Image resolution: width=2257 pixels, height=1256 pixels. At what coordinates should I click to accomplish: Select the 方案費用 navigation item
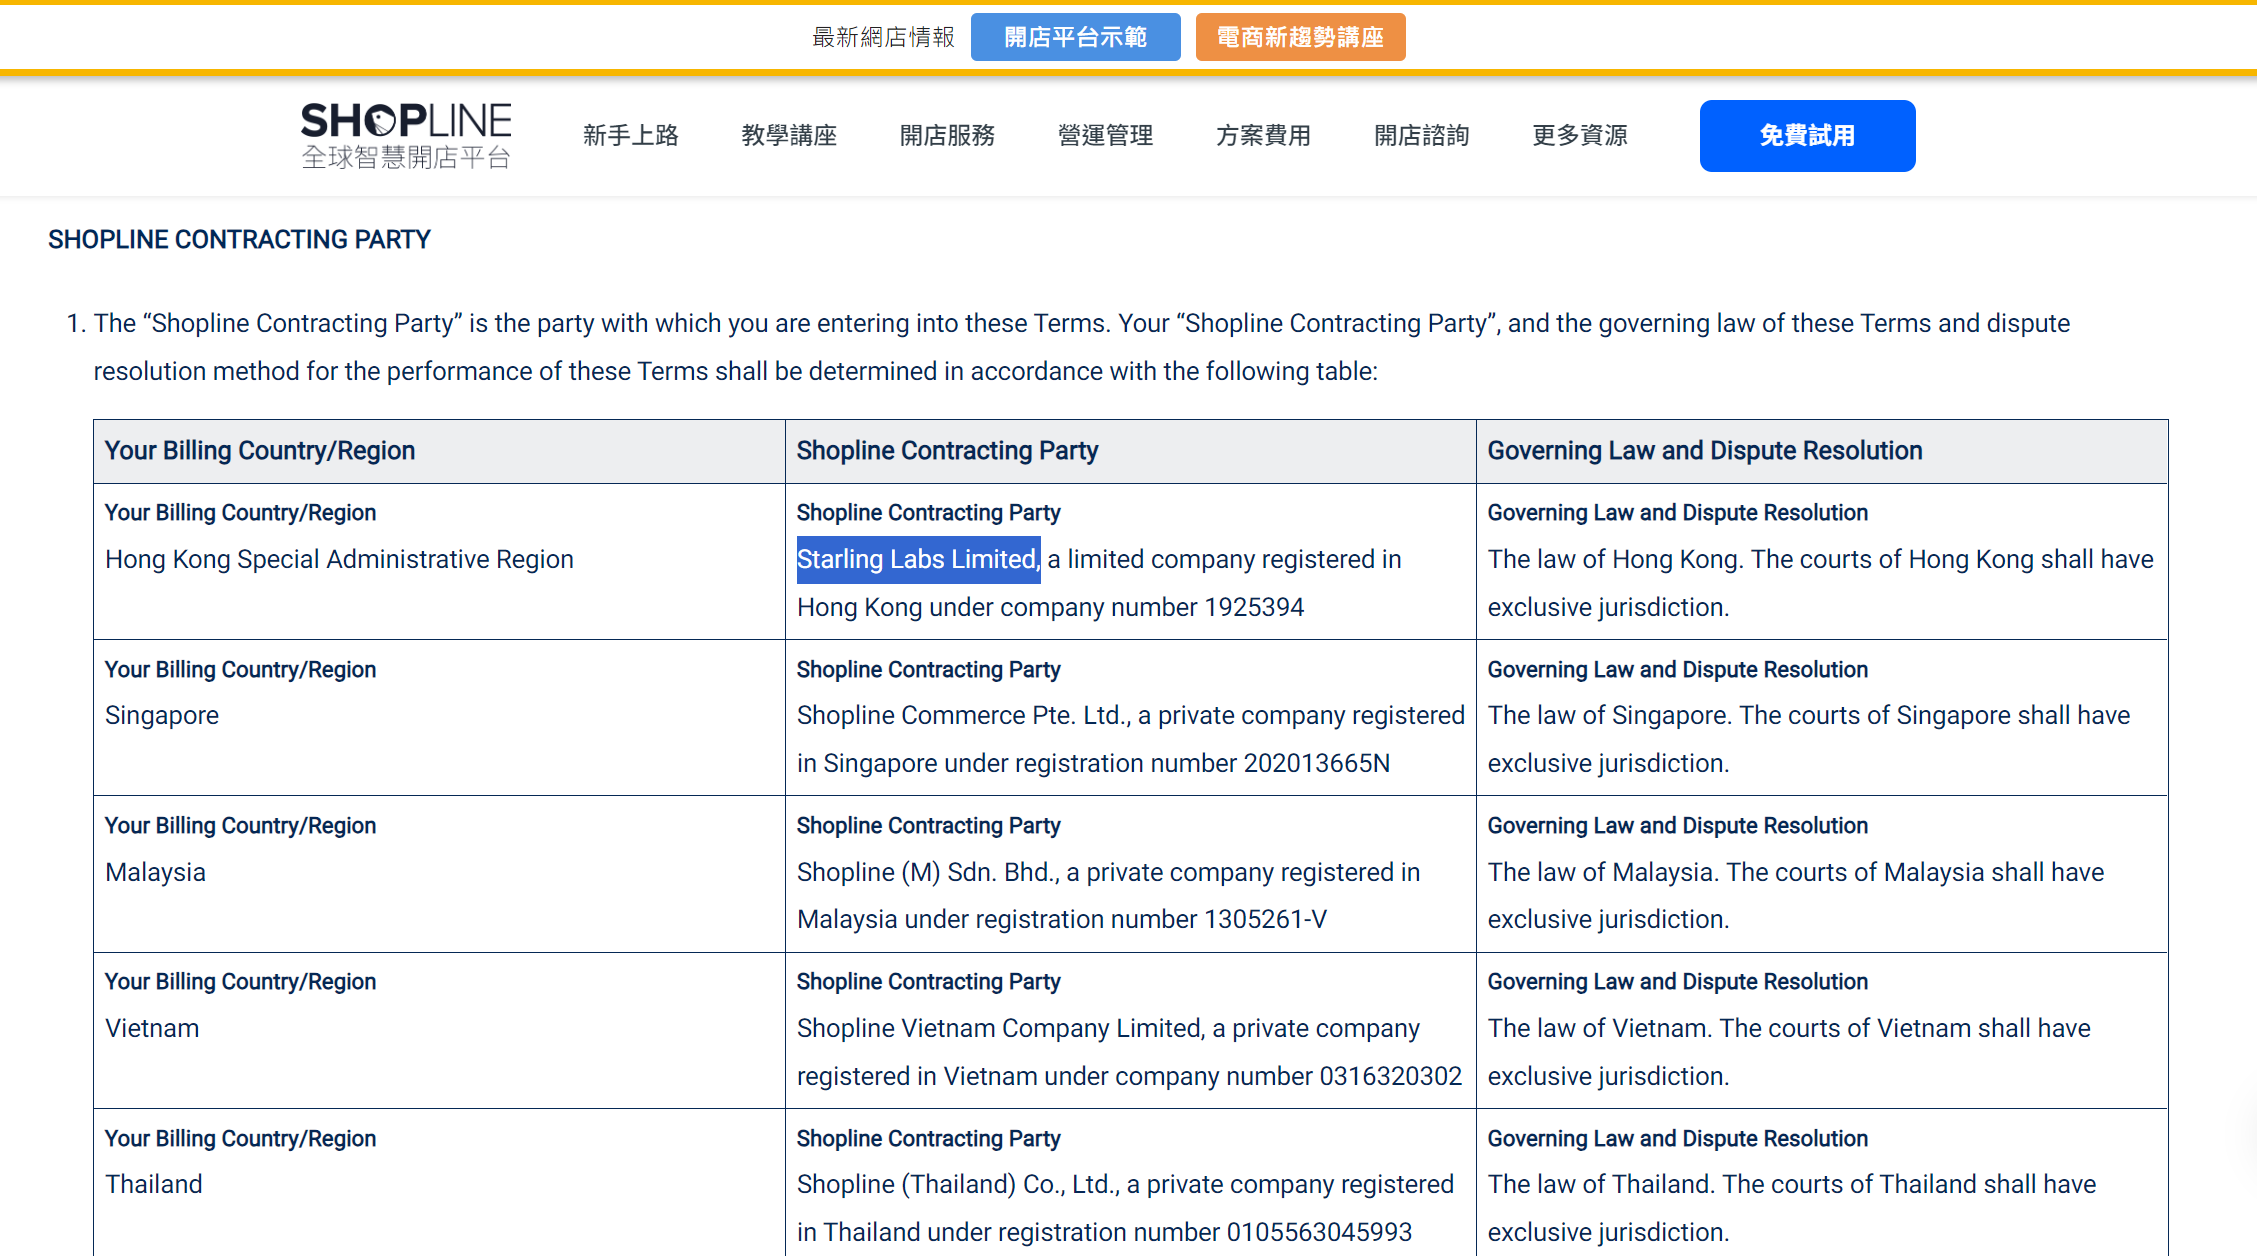1263,135
